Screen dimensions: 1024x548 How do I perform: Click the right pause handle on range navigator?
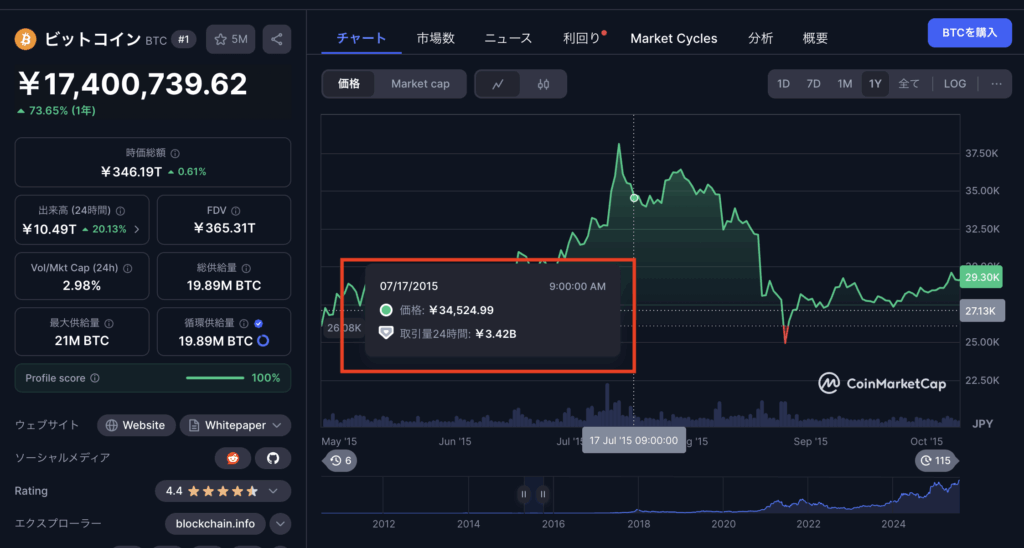pos(543,494)
